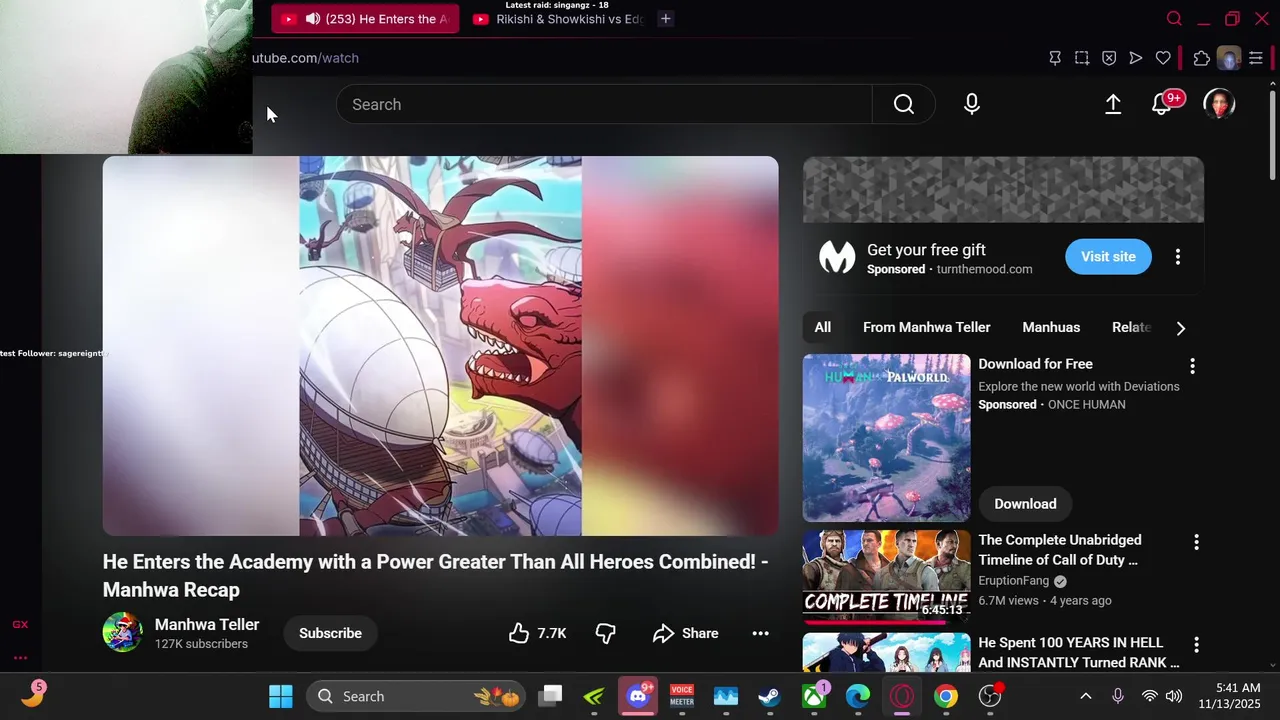Open the taskbar volume speaker icon
This screenshot has height=720, width=1280.
click(1174, 696)
